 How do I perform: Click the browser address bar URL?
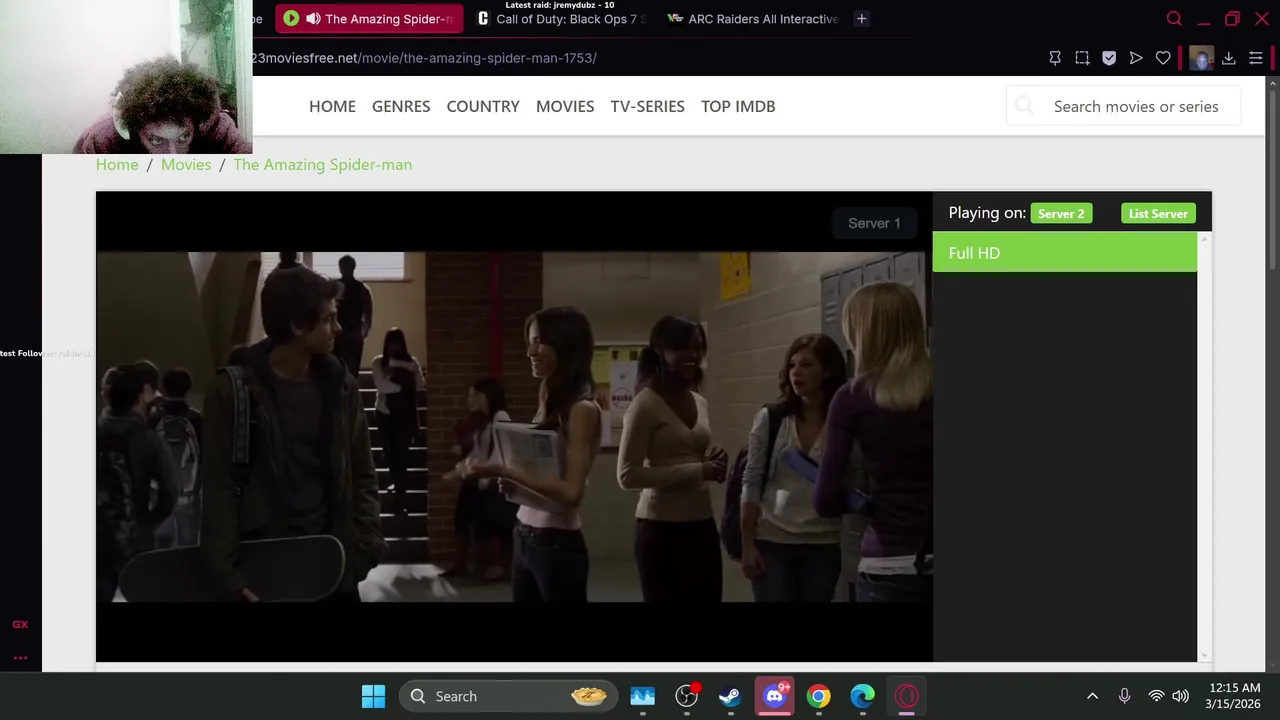[424, 58]
